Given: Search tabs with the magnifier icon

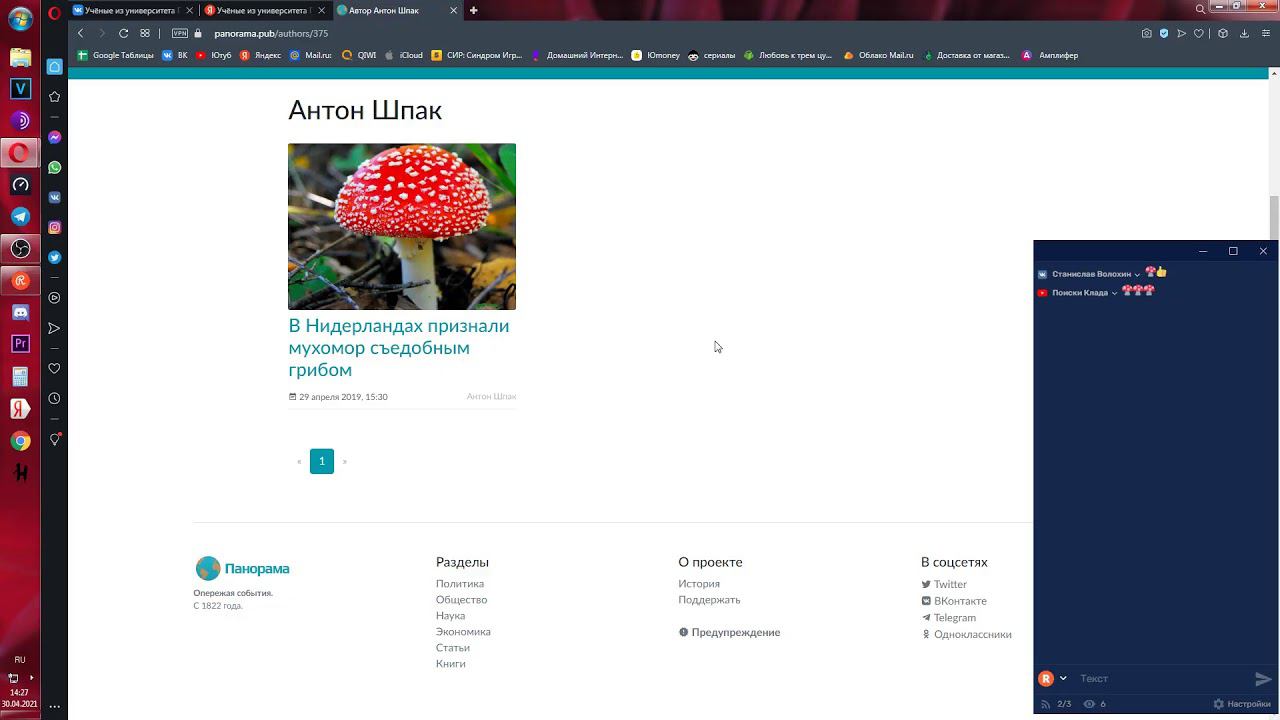Looking at the screenshot, I should (1201, 10).
